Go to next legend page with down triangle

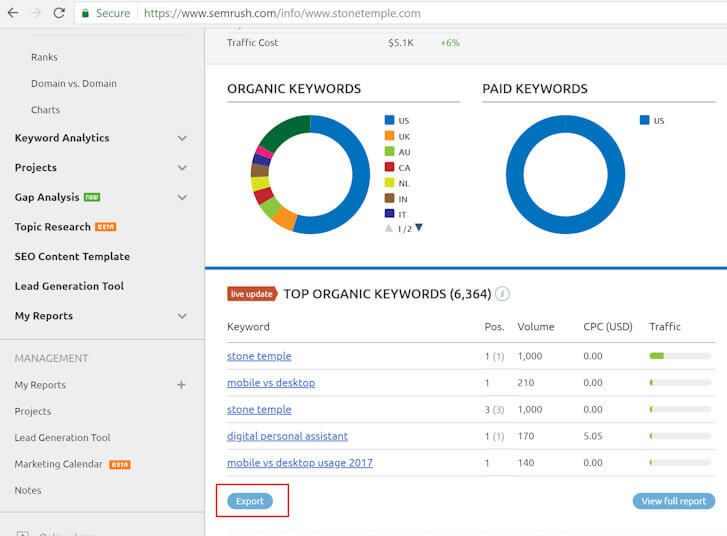tap(419, 228)
